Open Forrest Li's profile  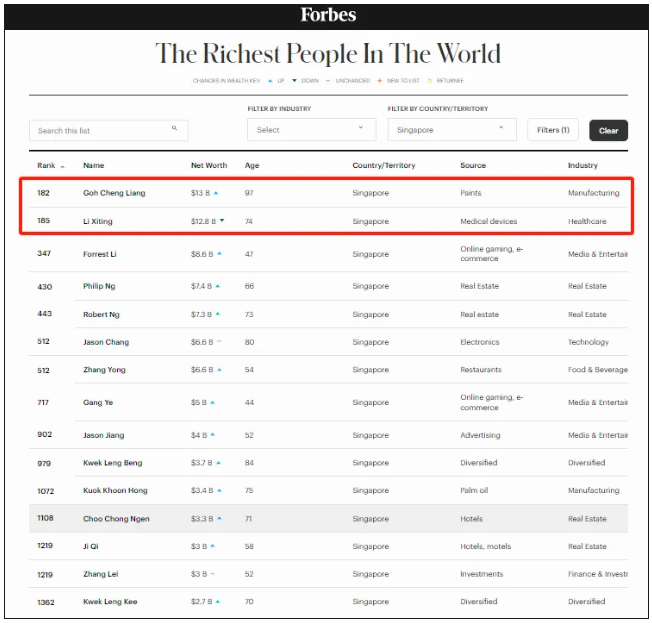[100, 254]
